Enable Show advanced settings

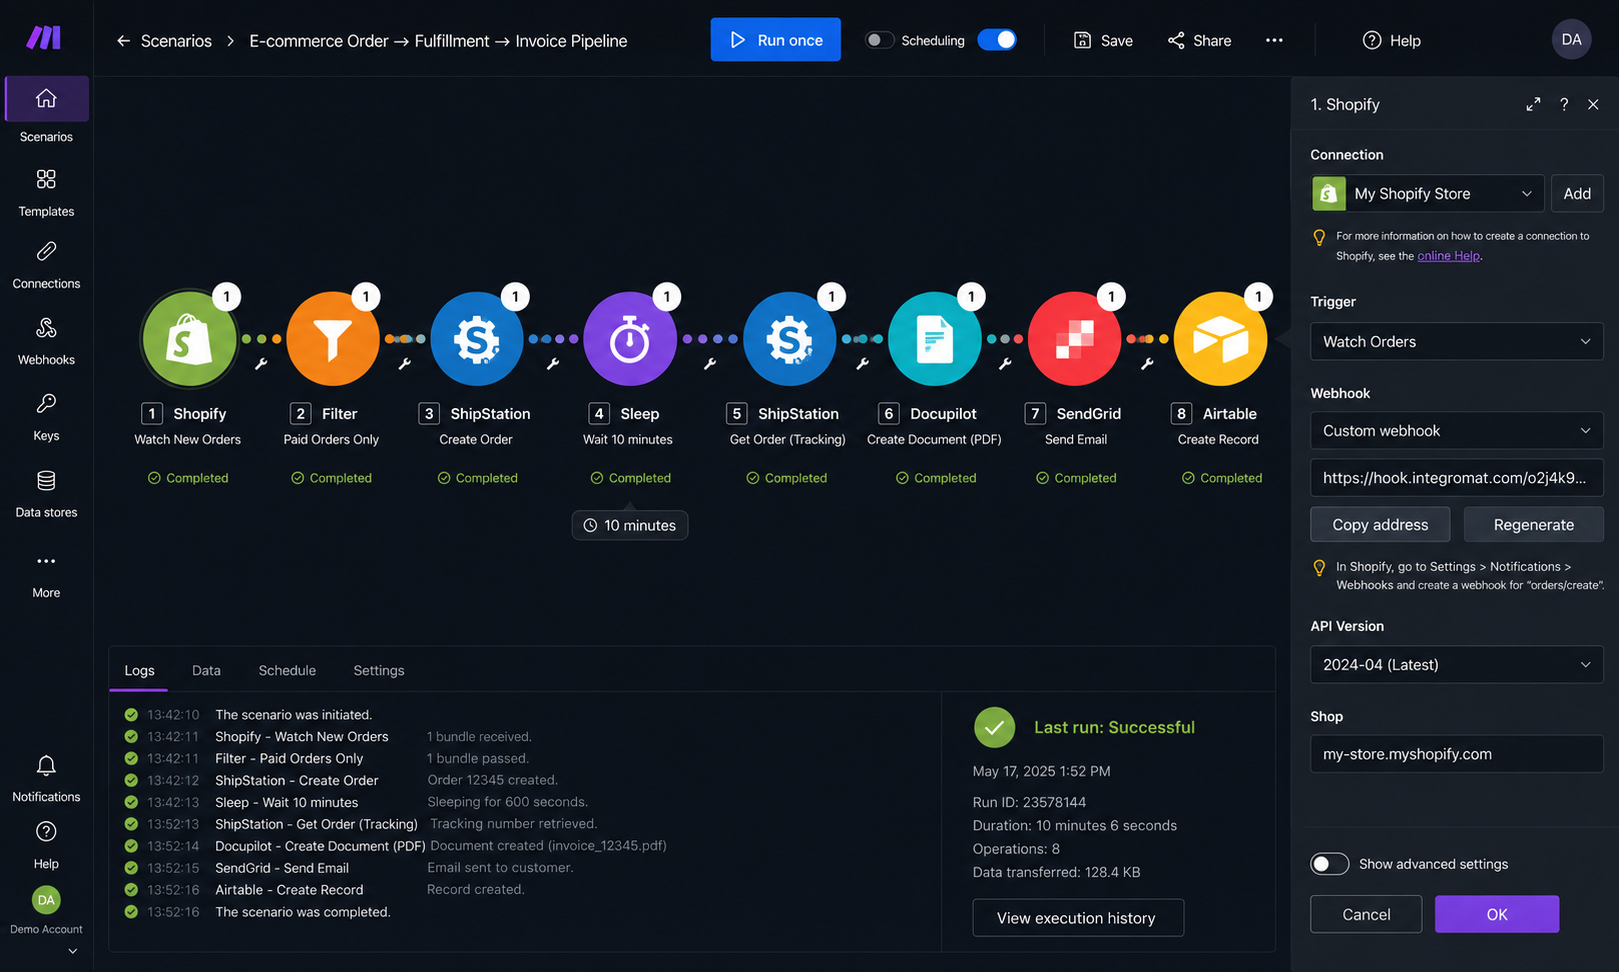point(1329,864)
